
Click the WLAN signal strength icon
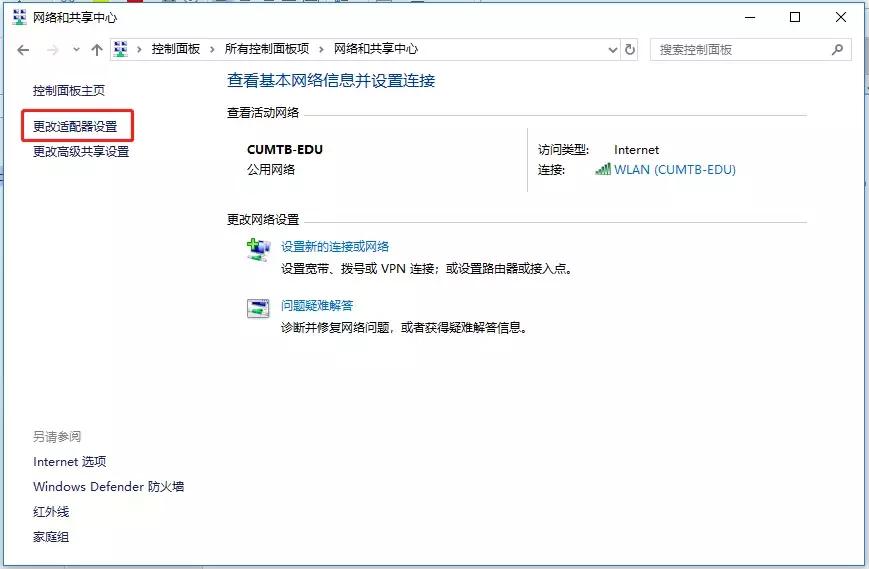602,169
